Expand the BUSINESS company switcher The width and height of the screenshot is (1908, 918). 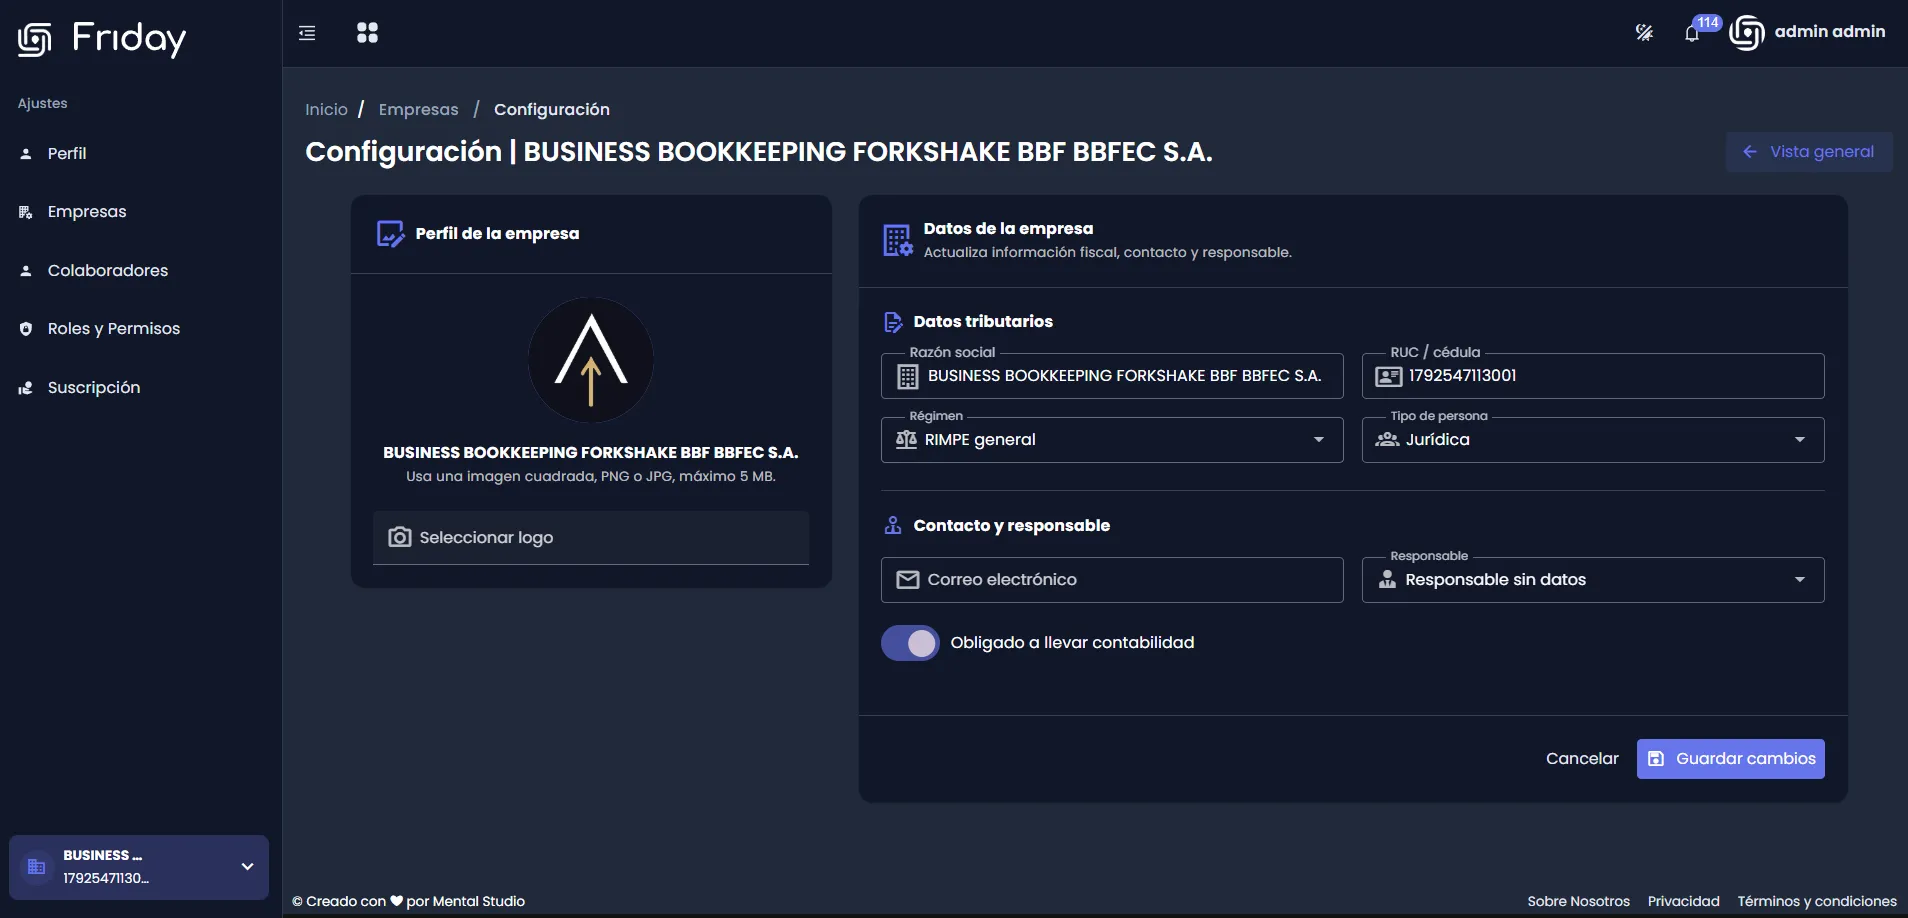pos(139,867)
